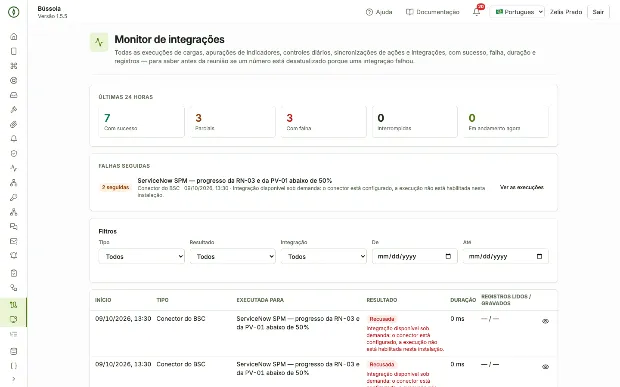The image size is (620, 387).
Task: Click the EXECUTADA PARA column header
Action: click(x=260, y=300)
